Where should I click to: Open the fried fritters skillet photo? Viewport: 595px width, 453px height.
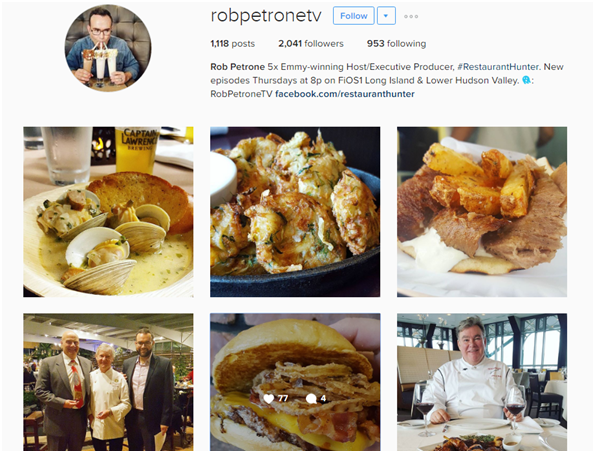(295, 212)
